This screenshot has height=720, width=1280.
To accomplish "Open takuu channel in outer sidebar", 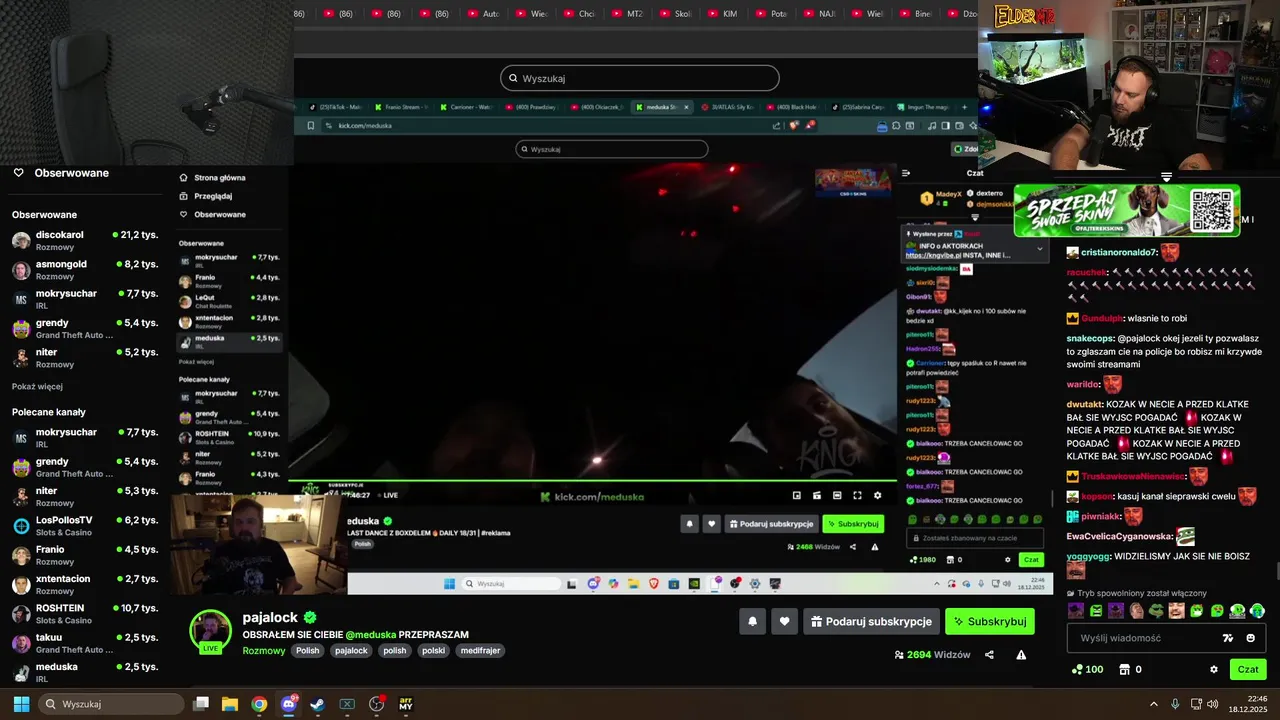I will (x=85, y=643).
